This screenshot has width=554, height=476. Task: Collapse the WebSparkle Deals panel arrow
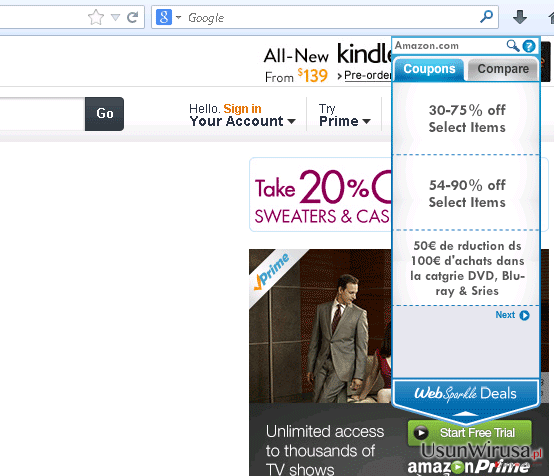coord(466,413)
